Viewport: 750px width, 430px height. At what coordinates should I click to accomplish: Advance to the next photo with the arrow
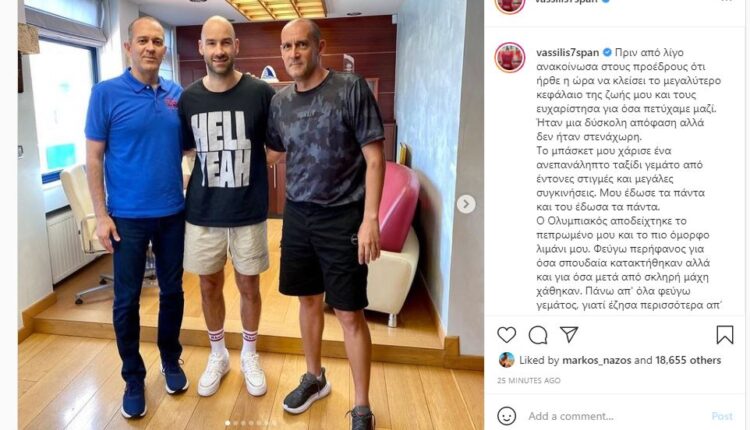466,204
